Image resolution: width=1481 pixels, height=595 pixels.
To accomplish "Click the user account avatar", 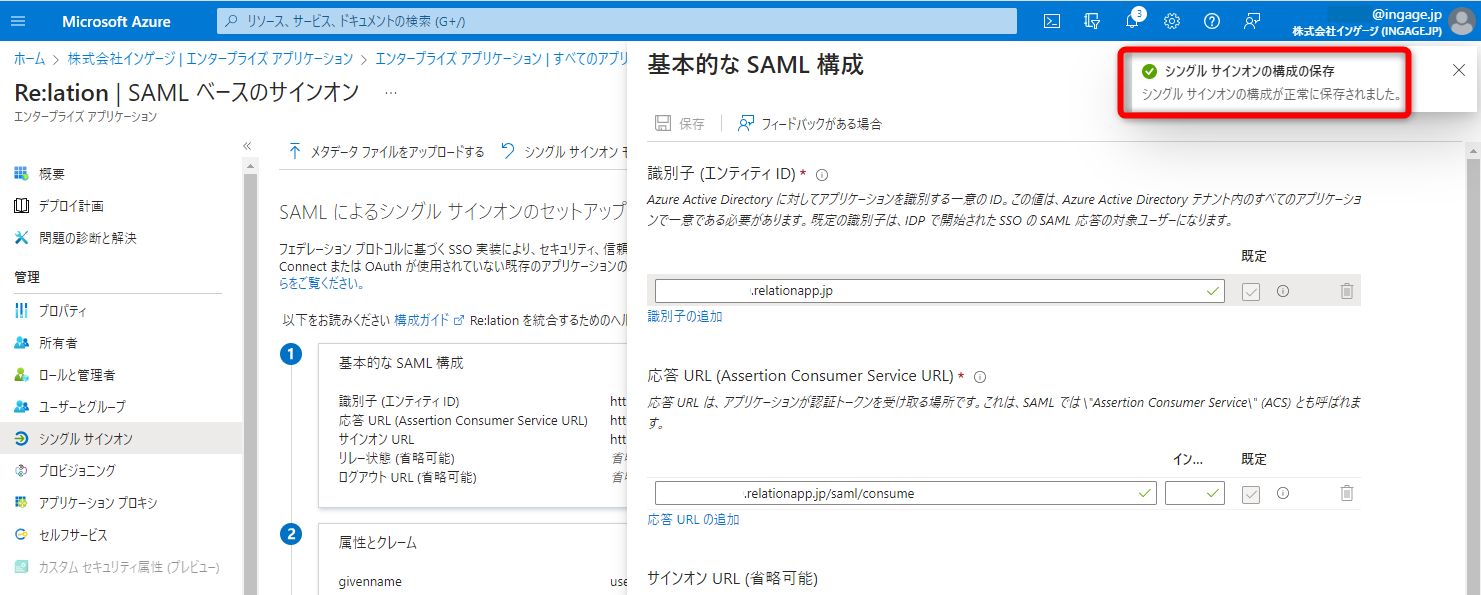I will pyautogui.click(x=1461, y=21).
